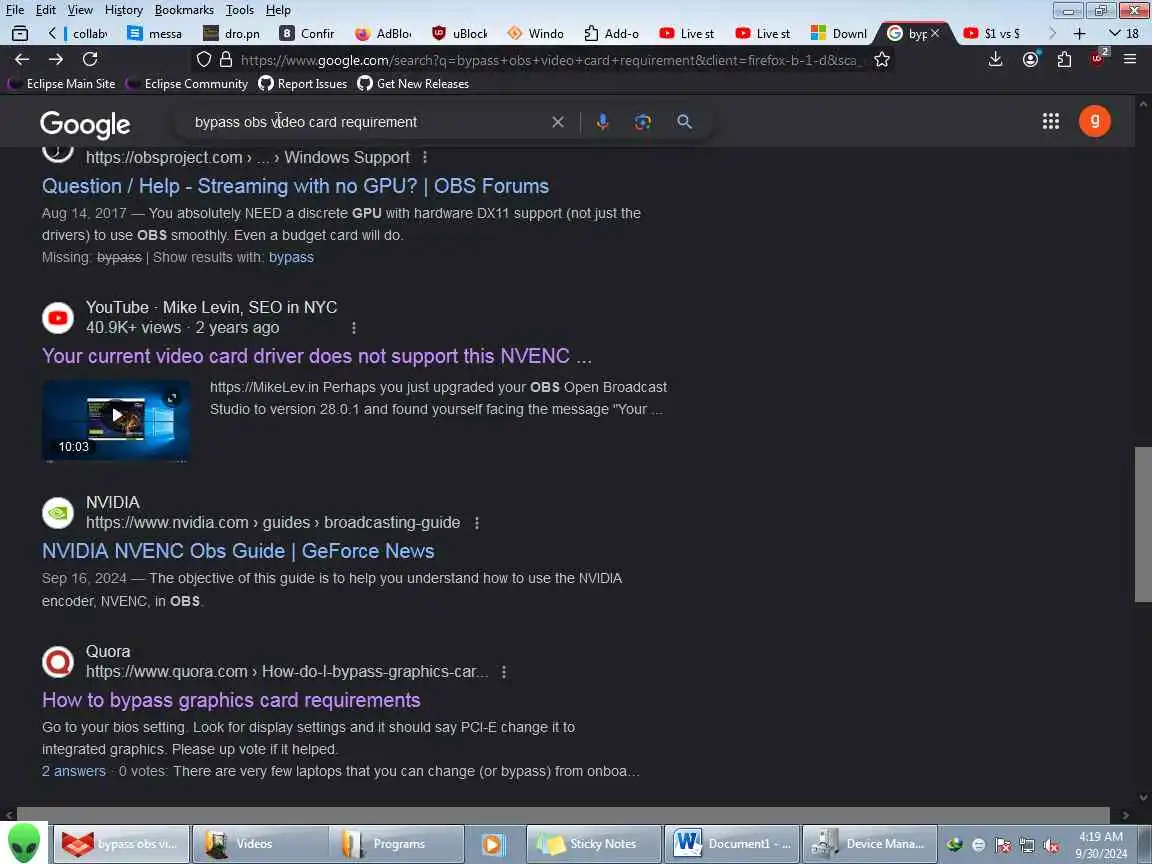Show results with 'bypass' link
1152x864 pixels.
coord(291,257)
